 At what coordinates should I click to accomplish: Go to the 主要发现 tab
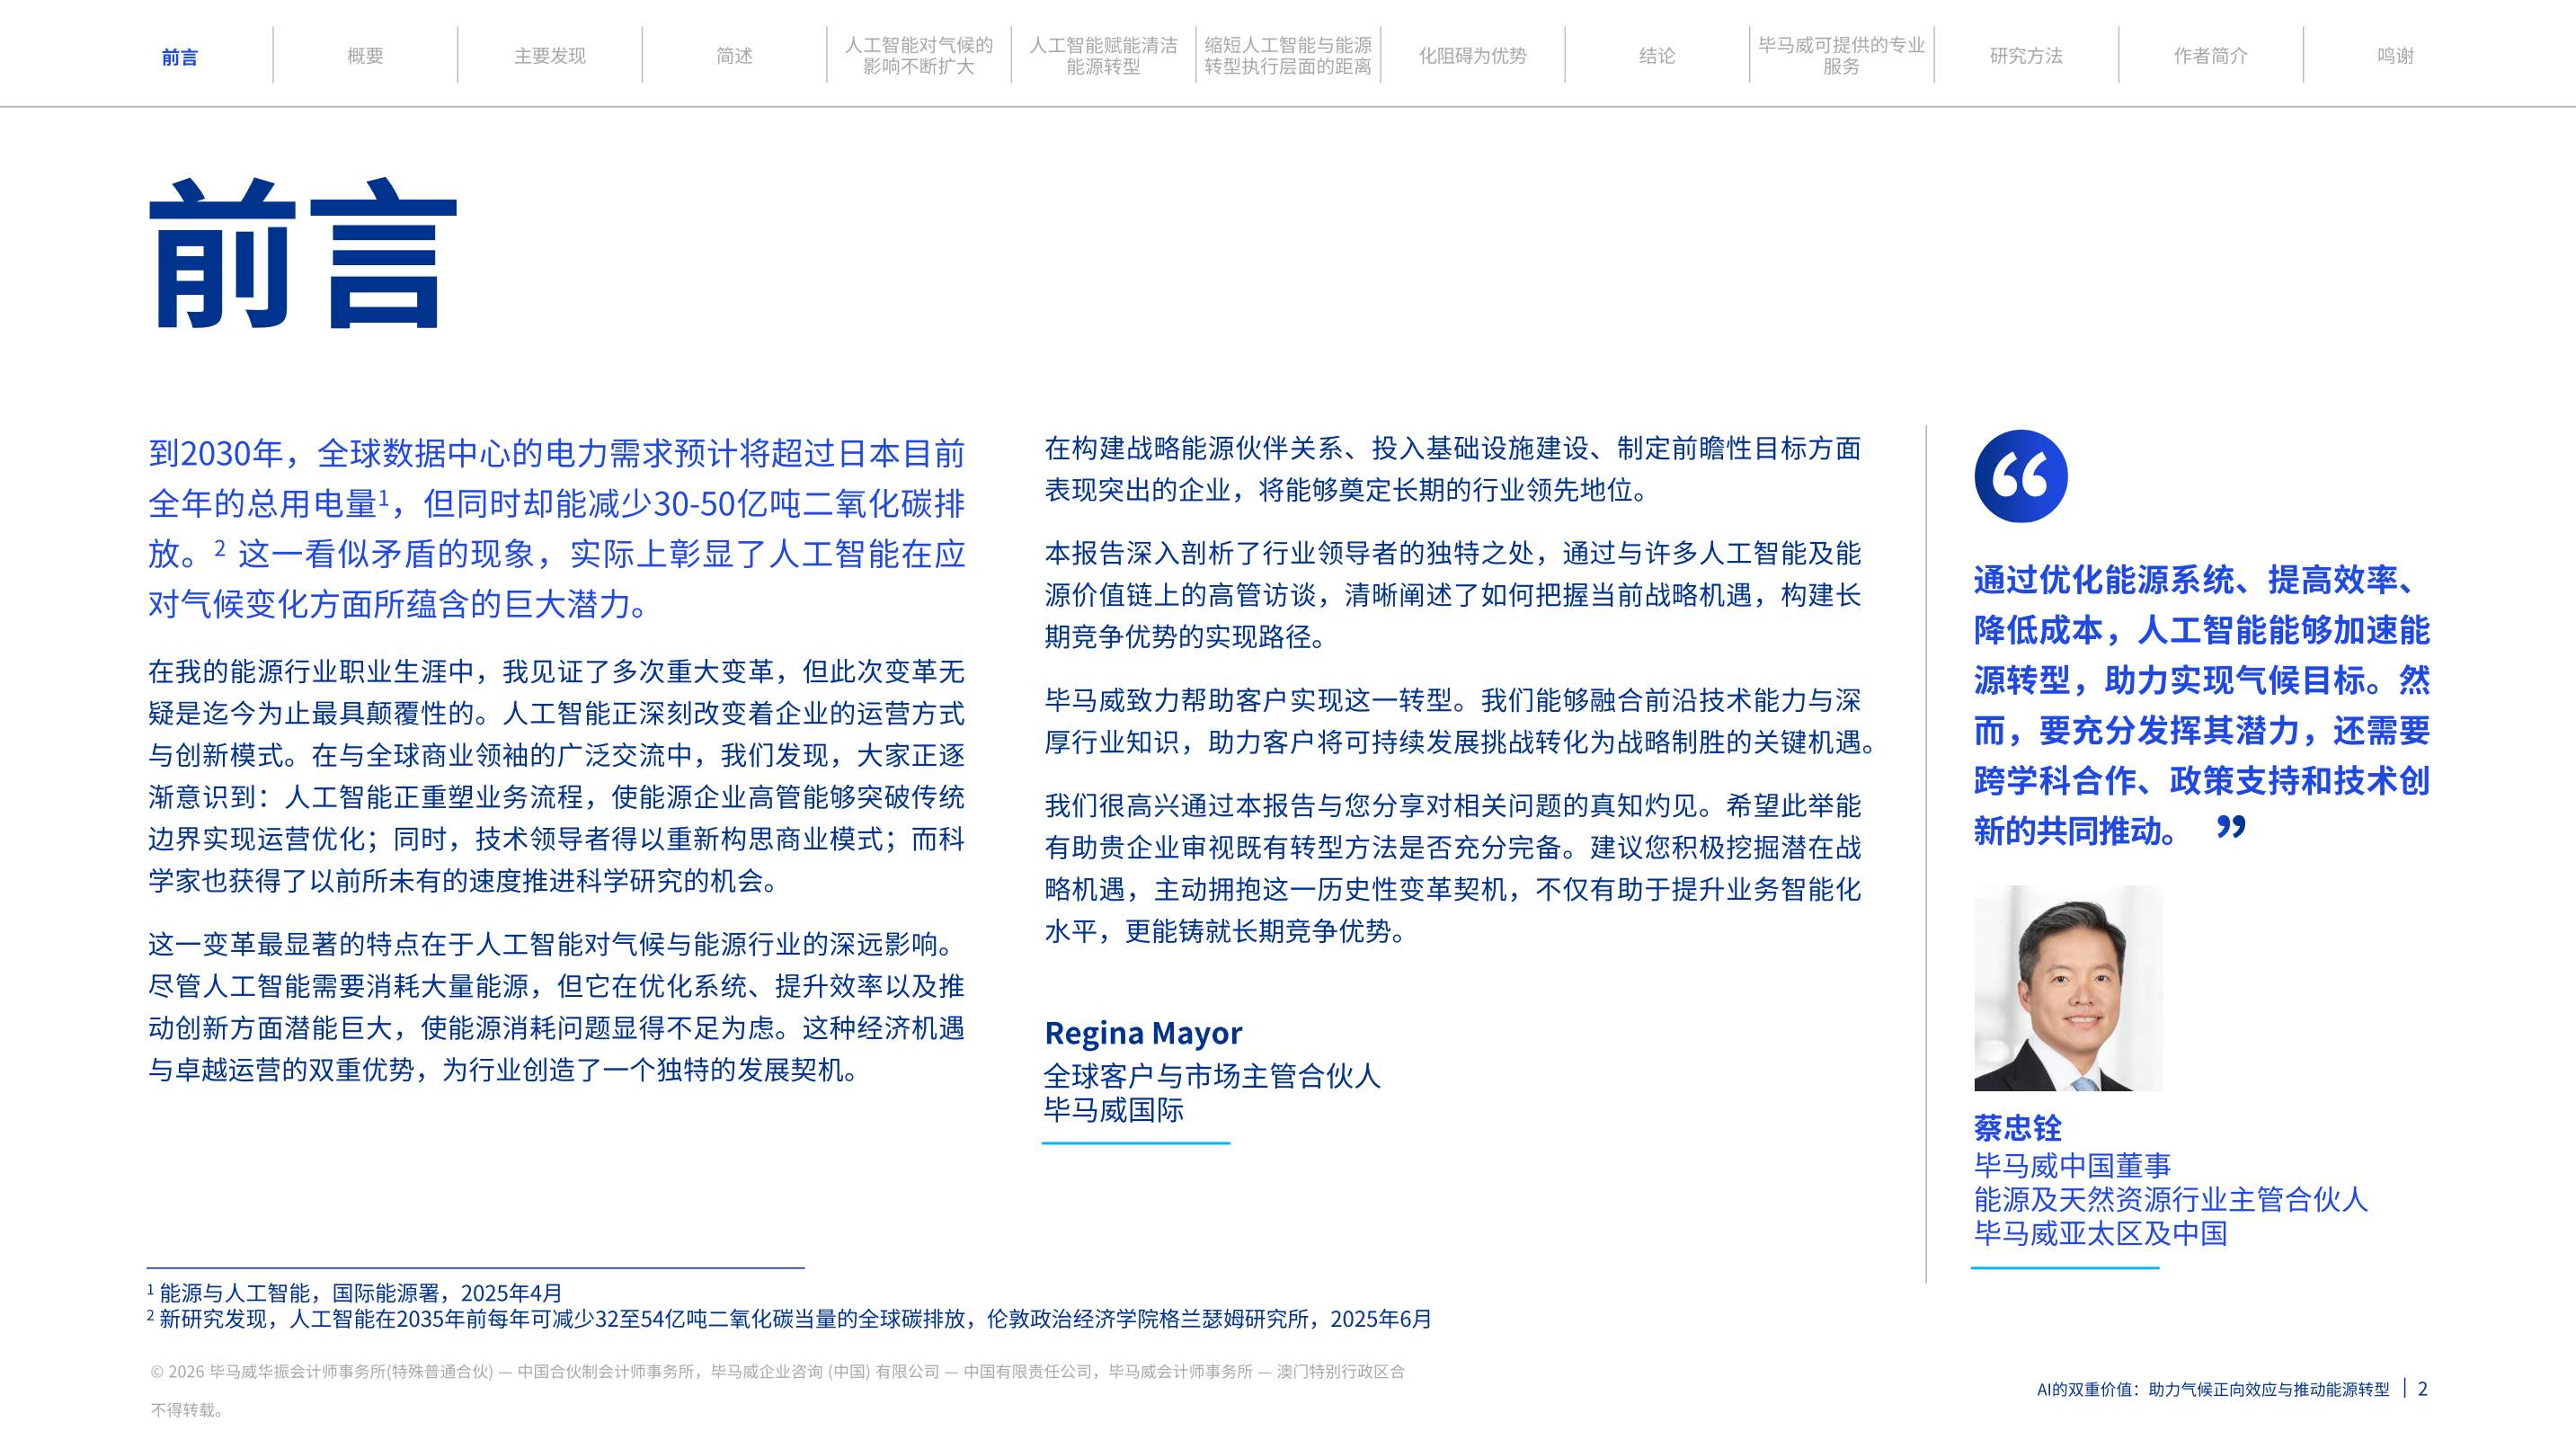pyautogui.click(x=550, y=56)
